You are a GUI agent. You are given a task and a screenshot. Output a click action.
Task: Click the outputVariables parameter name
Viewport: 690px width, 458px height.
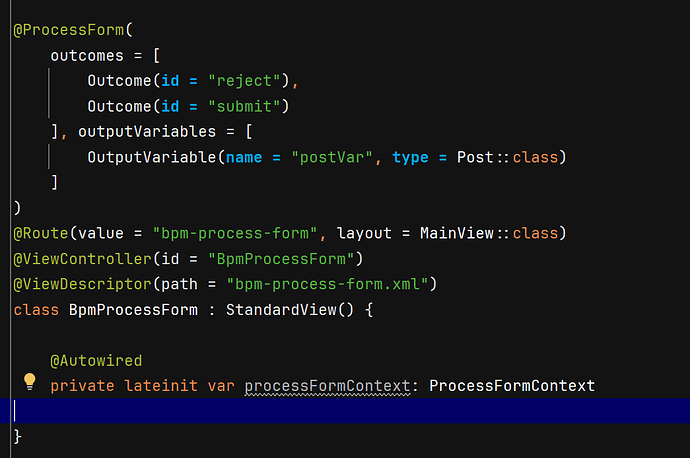(147, 132)
